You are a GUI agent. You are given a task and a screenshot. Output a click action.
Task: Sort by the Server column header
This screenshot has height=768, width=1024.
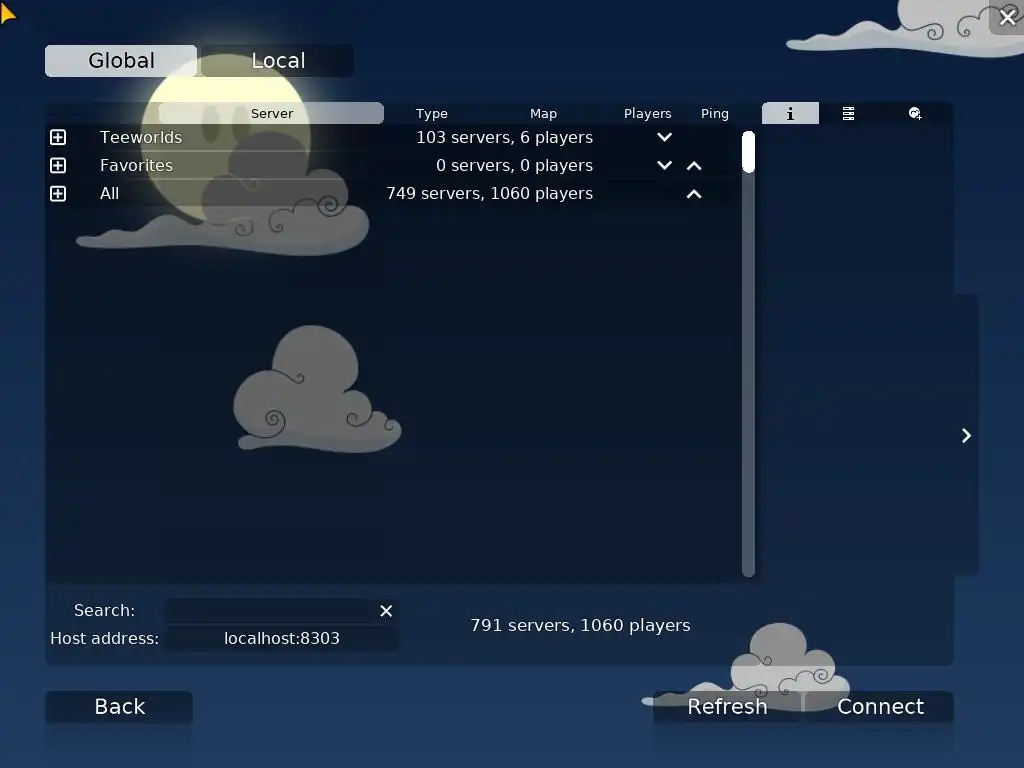[272, 113]
